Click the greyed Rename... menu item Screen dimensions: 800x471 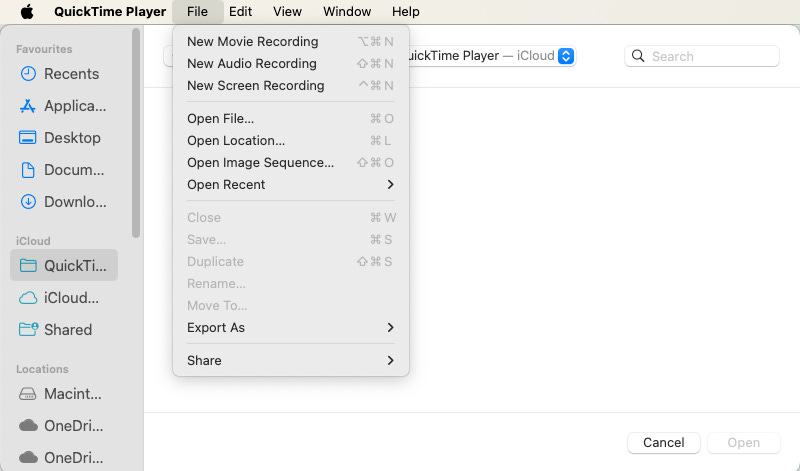point(291,283)
